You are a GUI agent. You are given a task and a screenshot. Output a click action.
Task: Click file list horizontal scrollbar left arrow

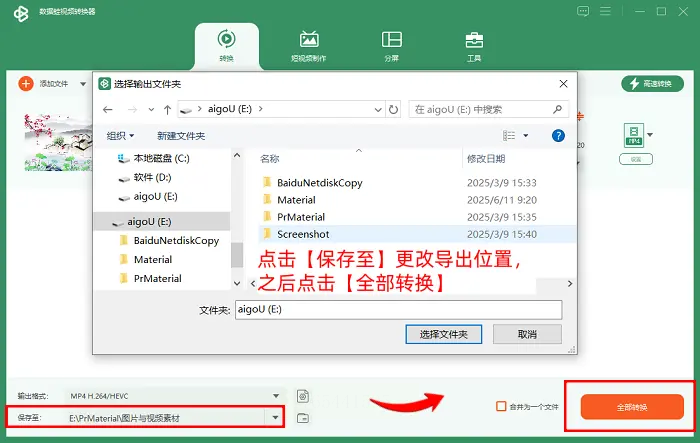pos(253,284)
